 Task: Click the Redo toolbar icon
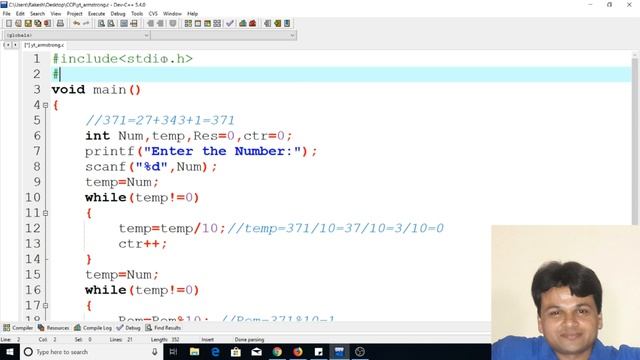86,24
